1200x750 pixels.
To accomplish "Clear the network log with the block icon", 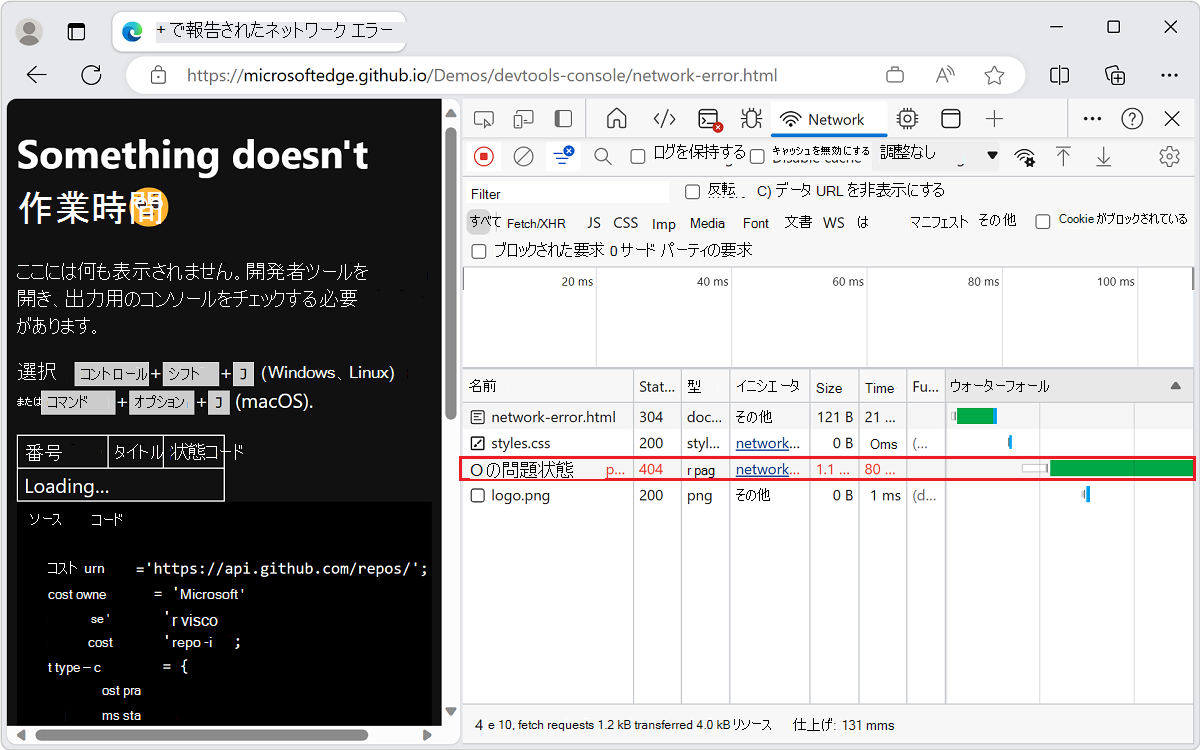I will coord(521,157).
